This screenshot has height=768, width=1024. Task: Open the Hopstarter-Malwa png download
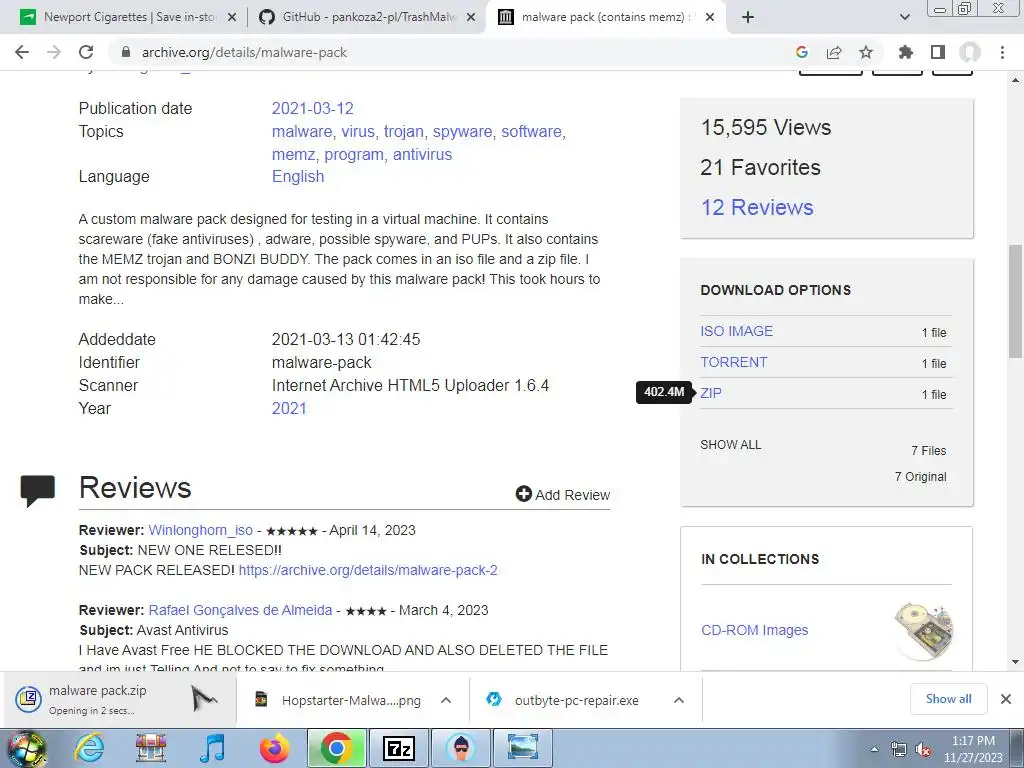(x=340, y=700)
